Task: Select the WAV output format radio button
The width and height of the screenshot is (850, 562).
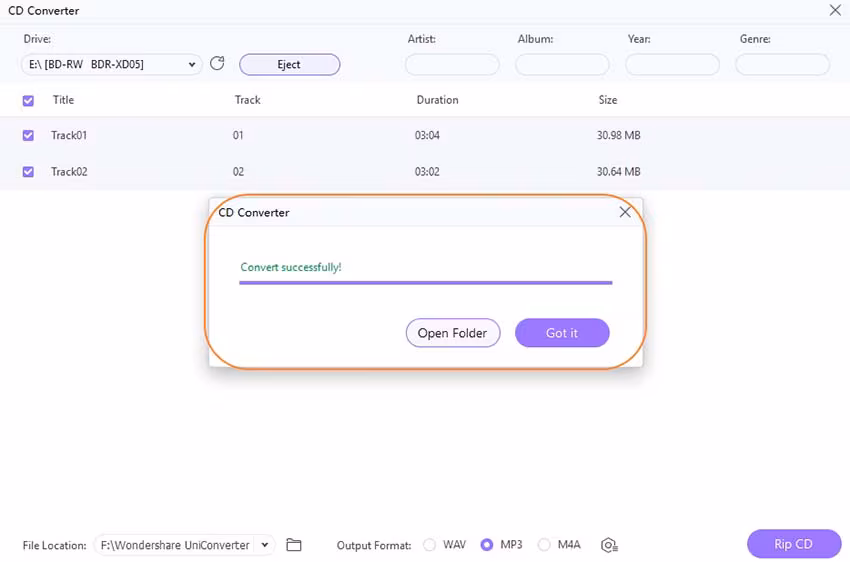Action: 430,545
